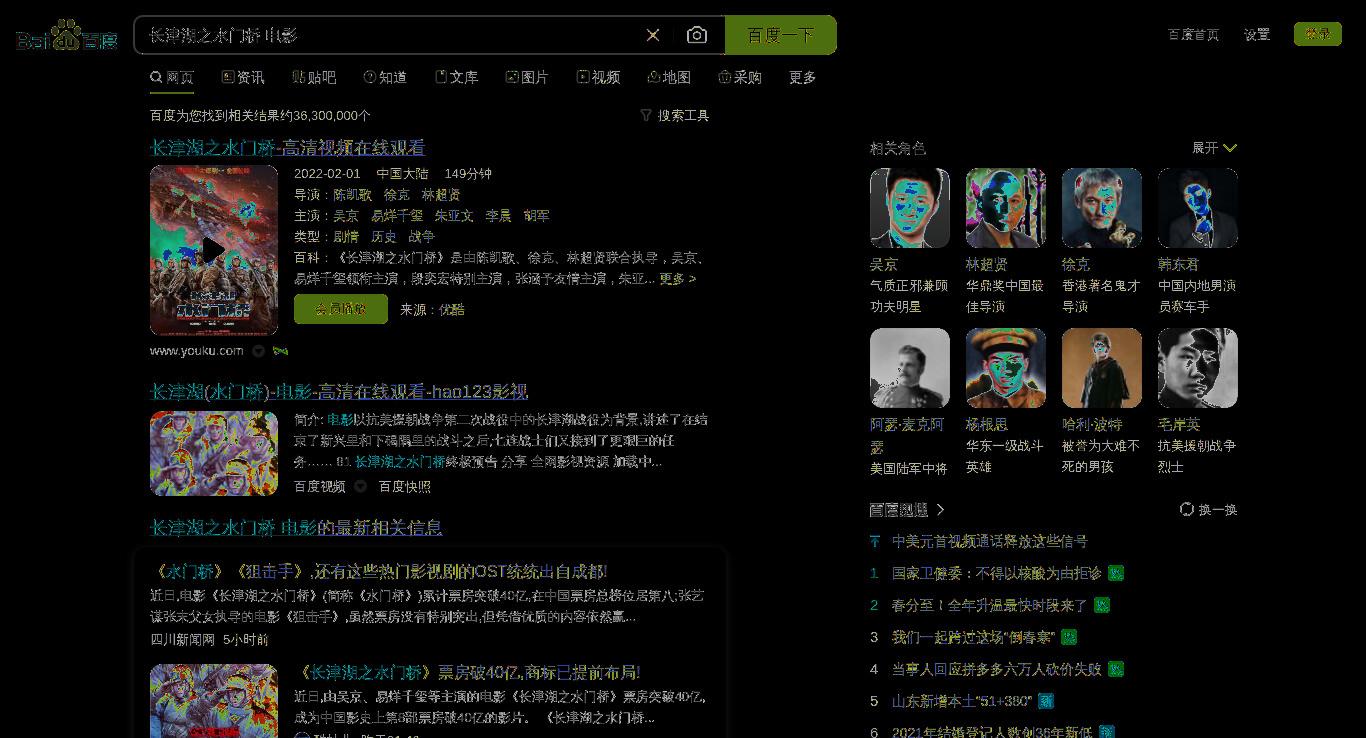Click 百度视频 source link
Image resolution: width=1366 pixels, height=738 pixels.
[x=320, y=487]
